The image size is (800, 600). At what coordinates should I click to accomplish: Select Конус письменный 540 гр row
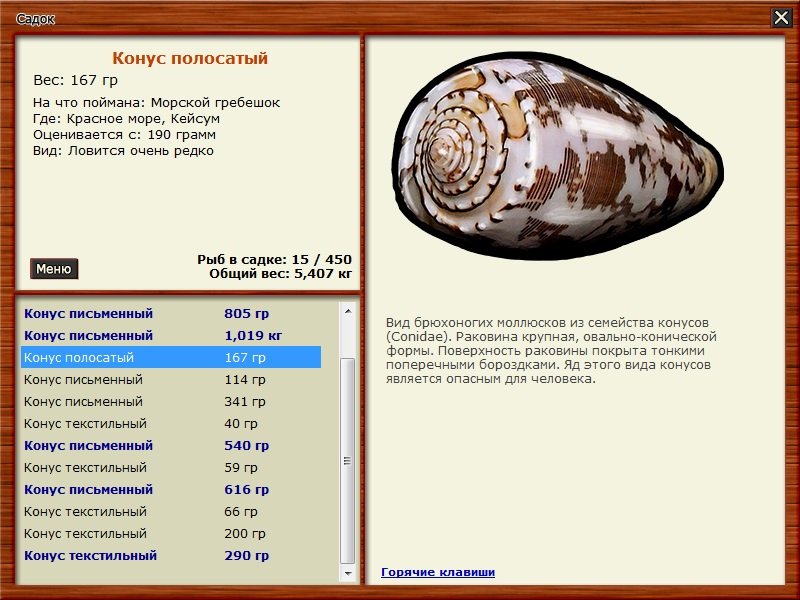coord(171,445)
